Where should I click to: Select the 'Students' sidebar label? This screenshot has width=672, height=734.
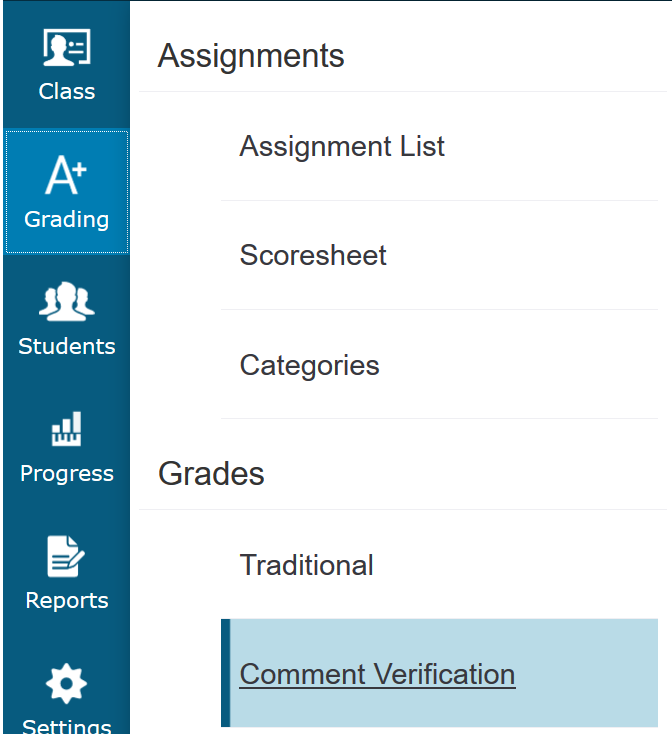click(x=66, y=346)
